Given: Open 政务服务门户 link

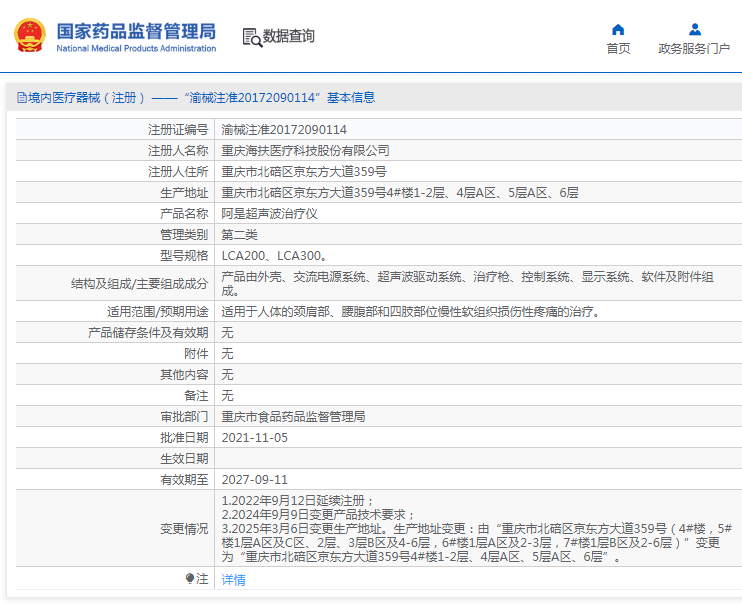Looking at the screenshot, I should click(694, 48).
